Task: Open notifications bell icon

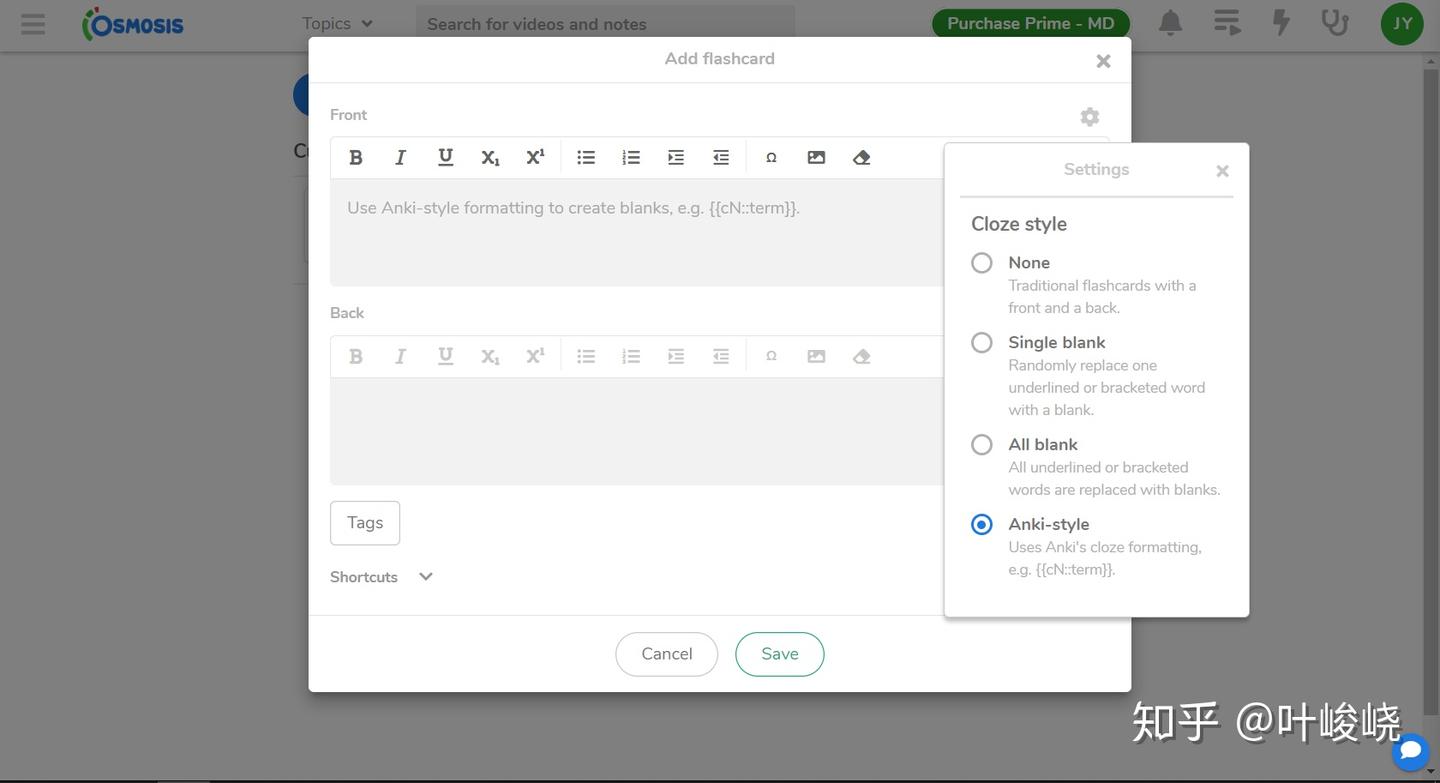Action: click(1171, 23)
